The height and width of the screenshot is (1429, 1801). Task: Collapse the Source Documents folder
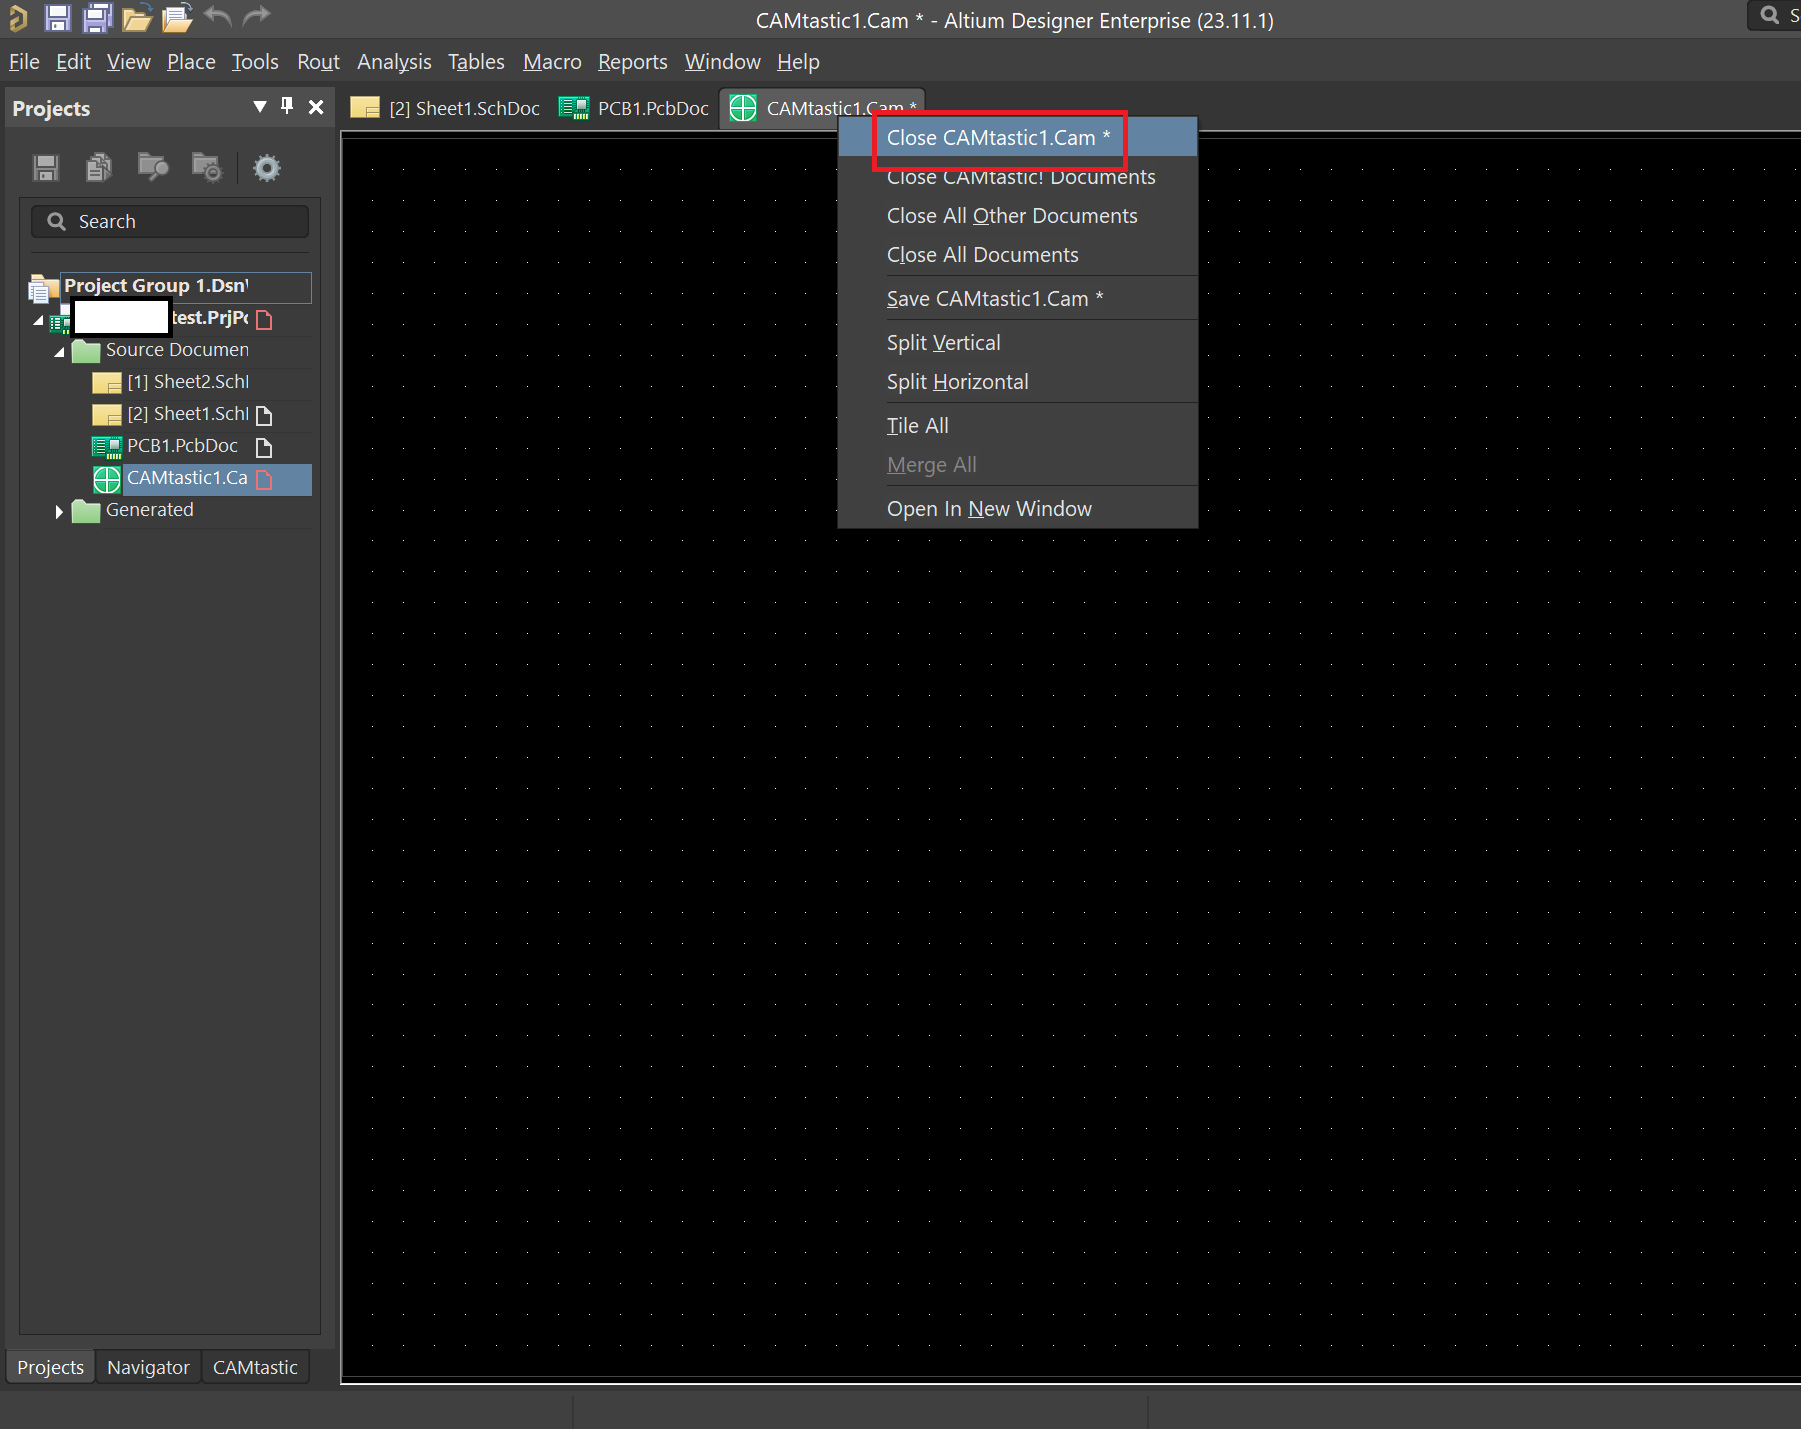point(59,351)
